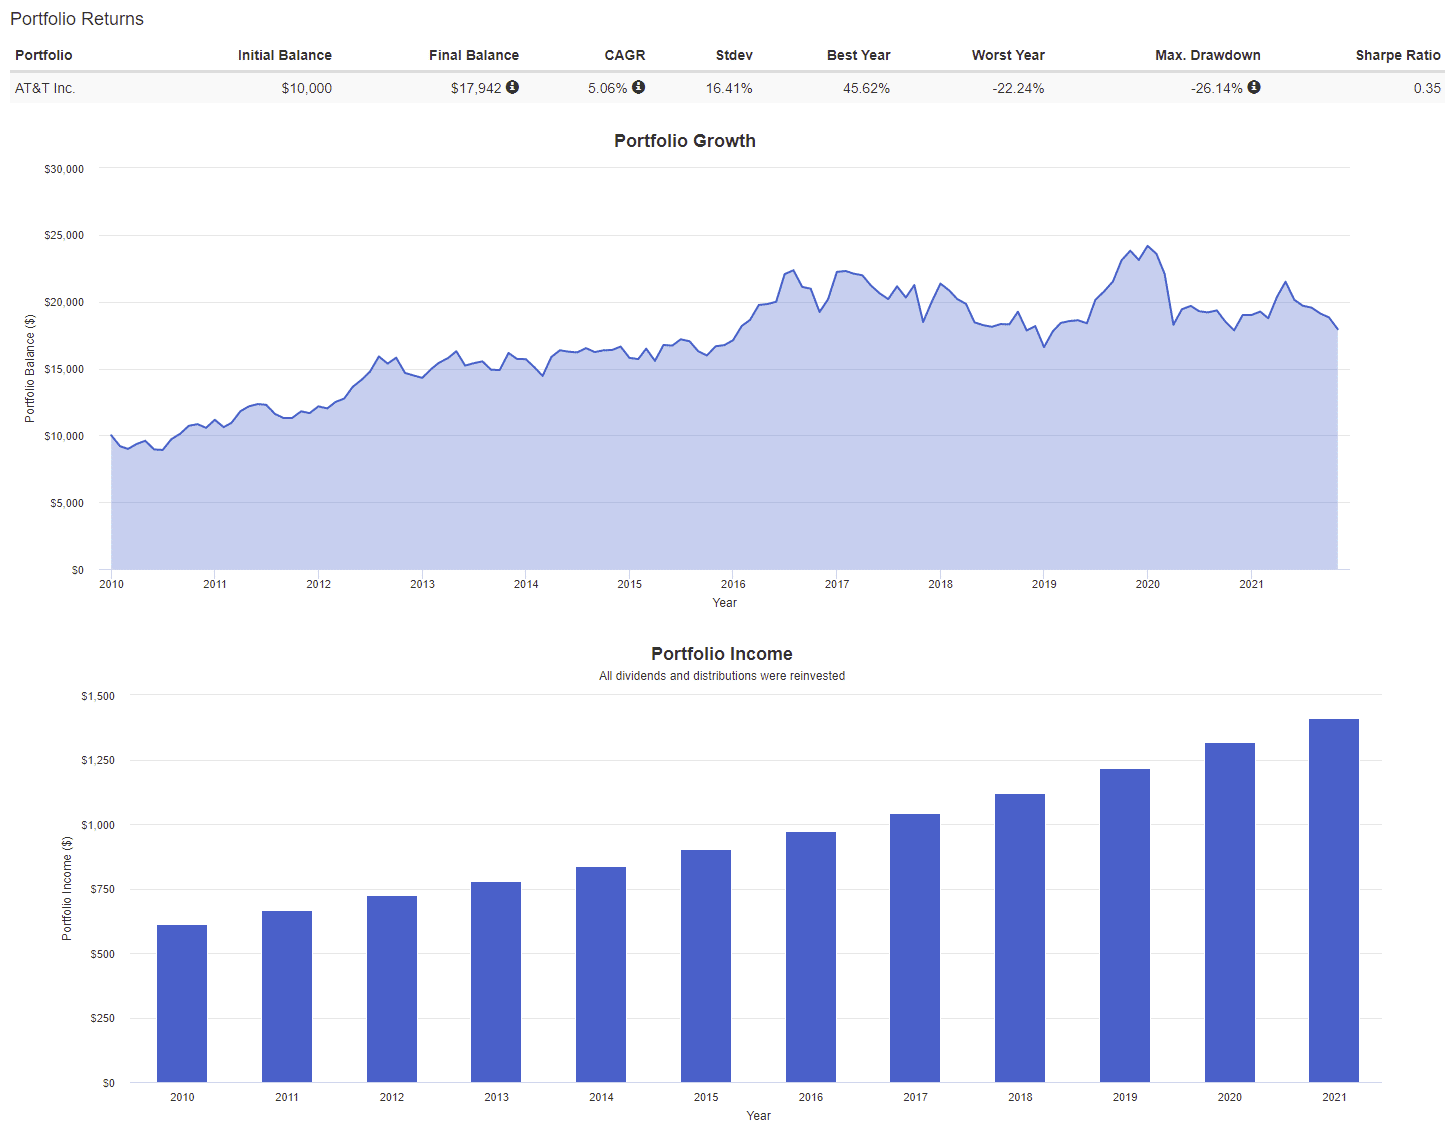Click the Portfolio Growth chart title
The width and height of the screenshot is (1445, 1125).
684,141
